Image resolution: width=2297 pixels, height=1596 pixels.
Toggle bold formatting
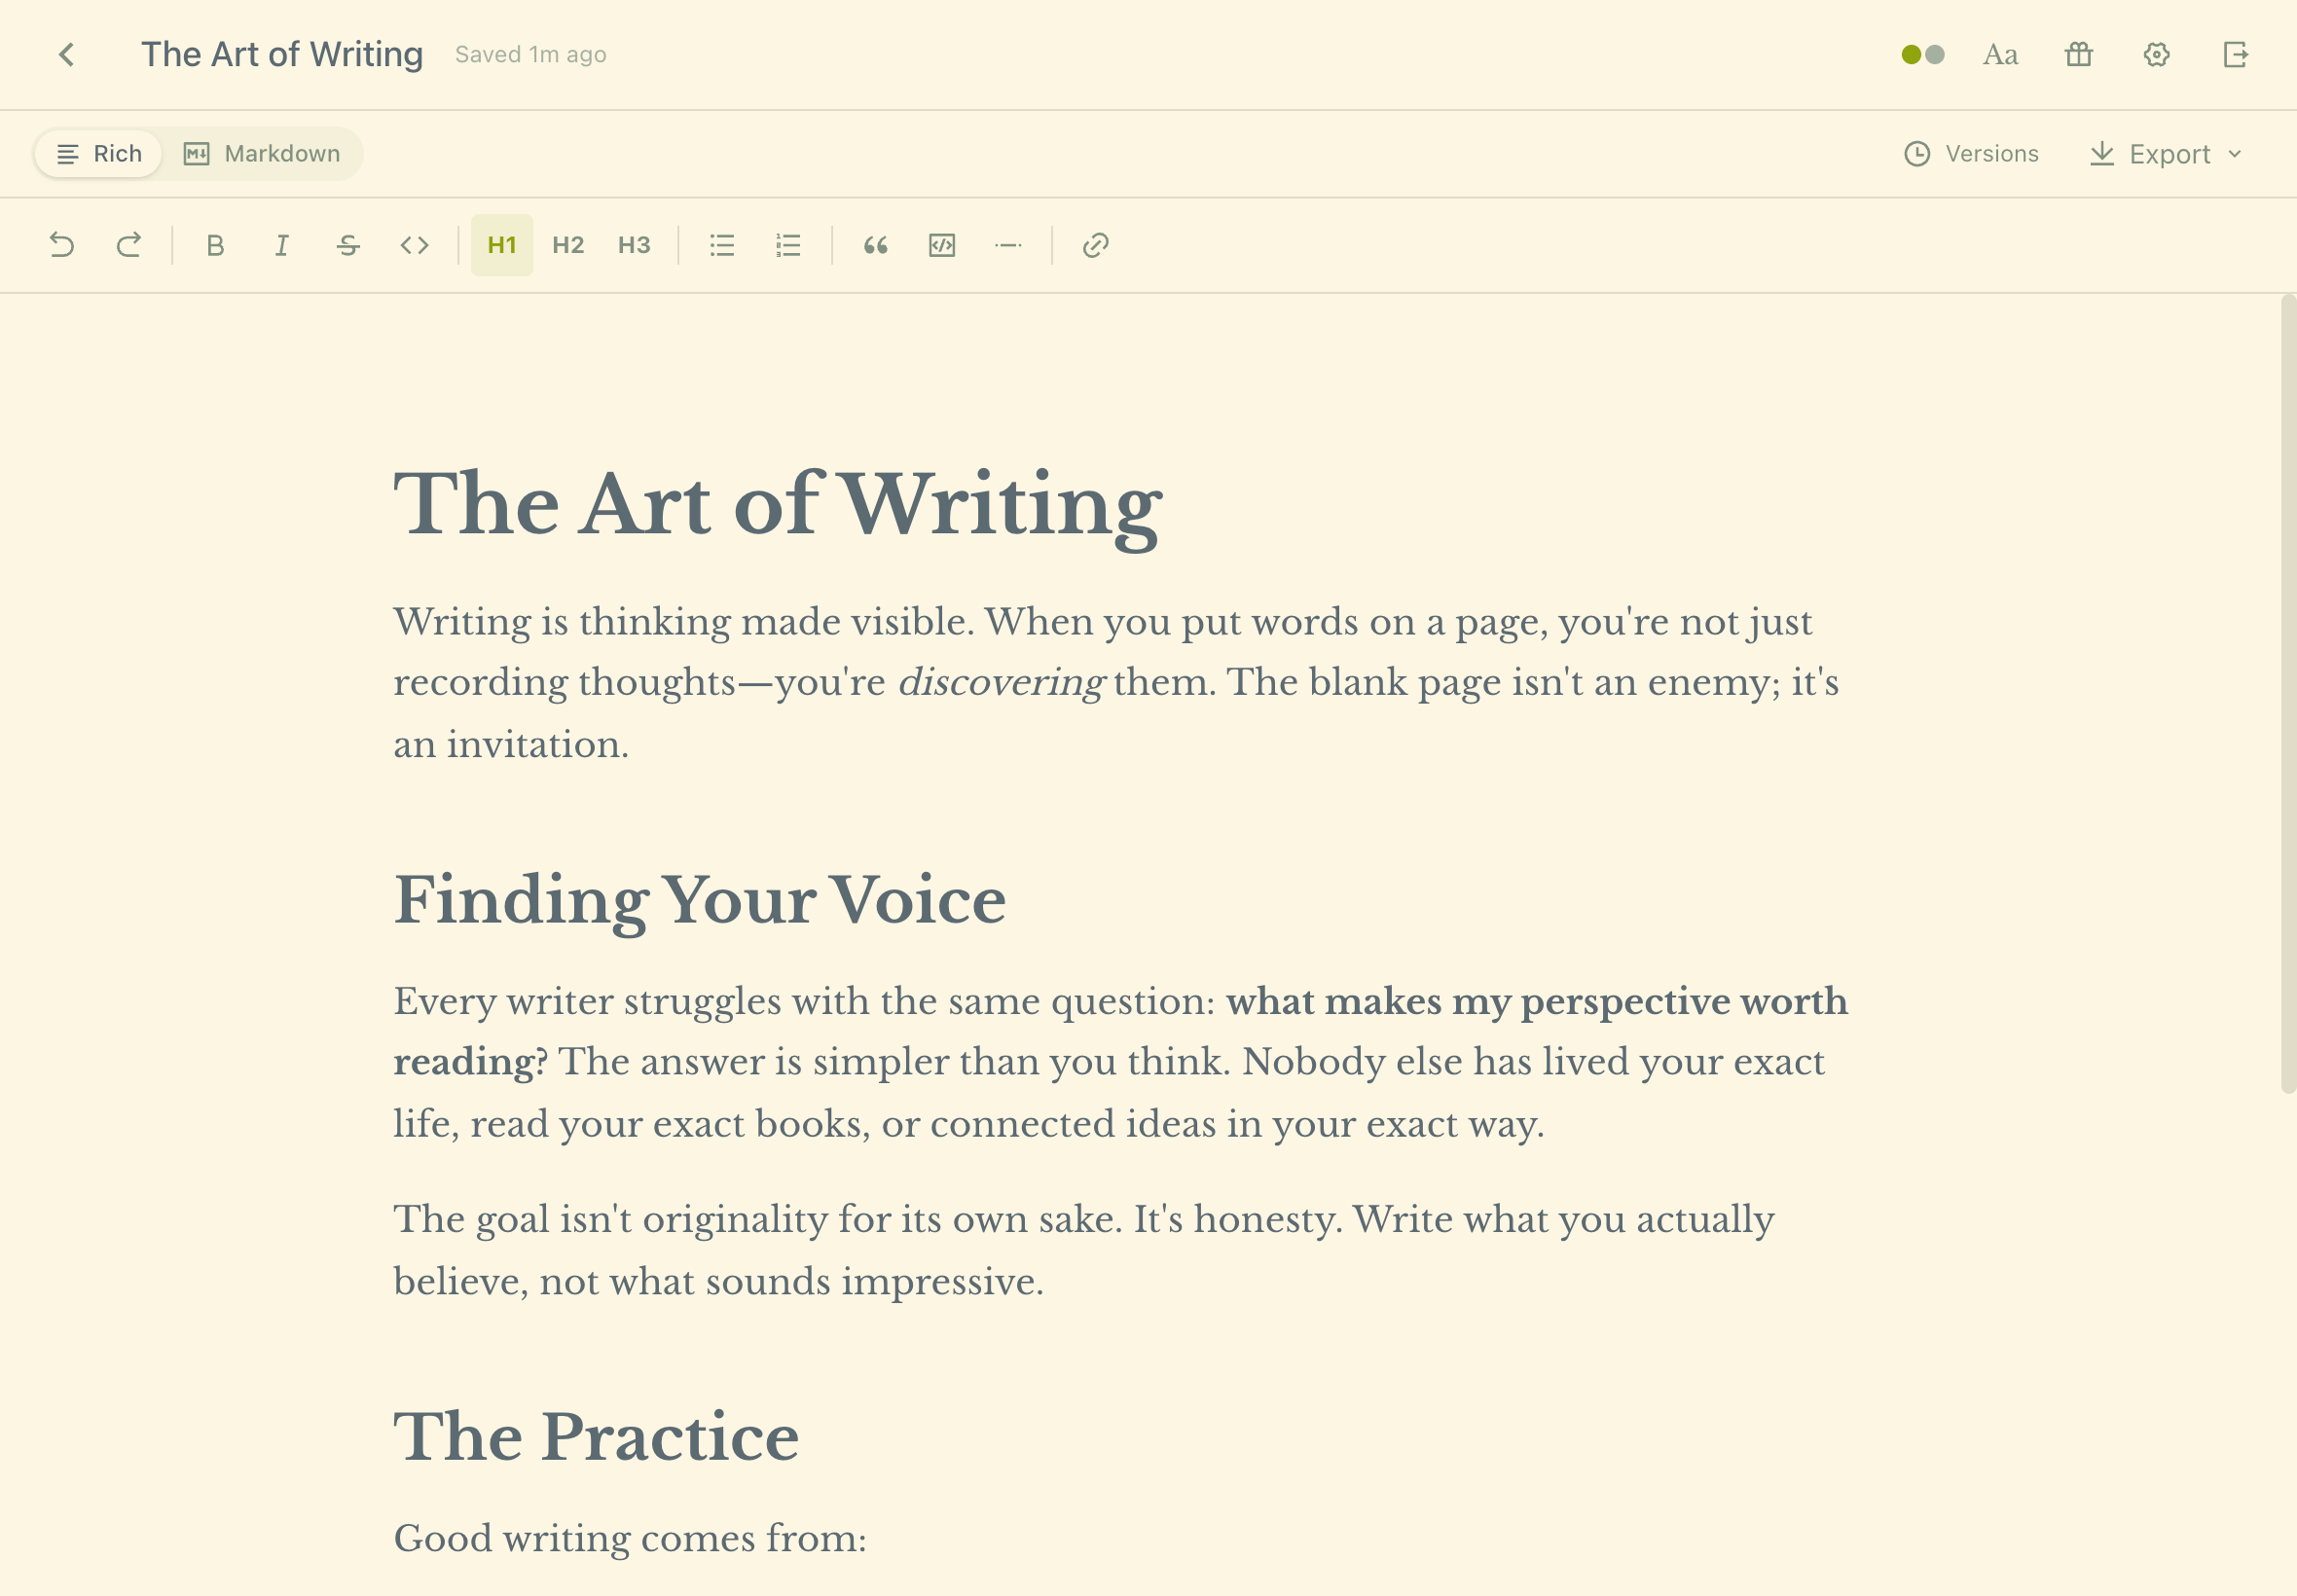click(x=215, y=245)
